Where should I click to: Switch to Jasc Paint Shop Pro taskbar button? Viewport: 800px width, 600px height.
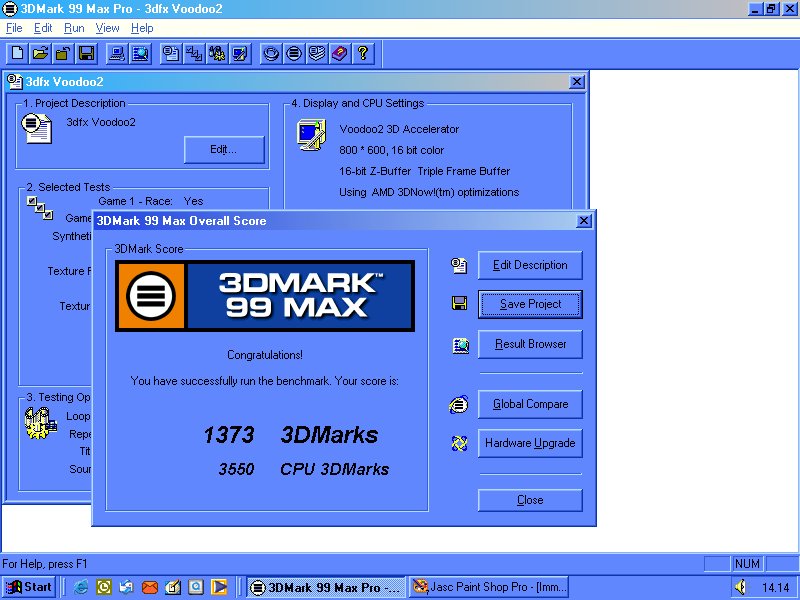[489, 587]
